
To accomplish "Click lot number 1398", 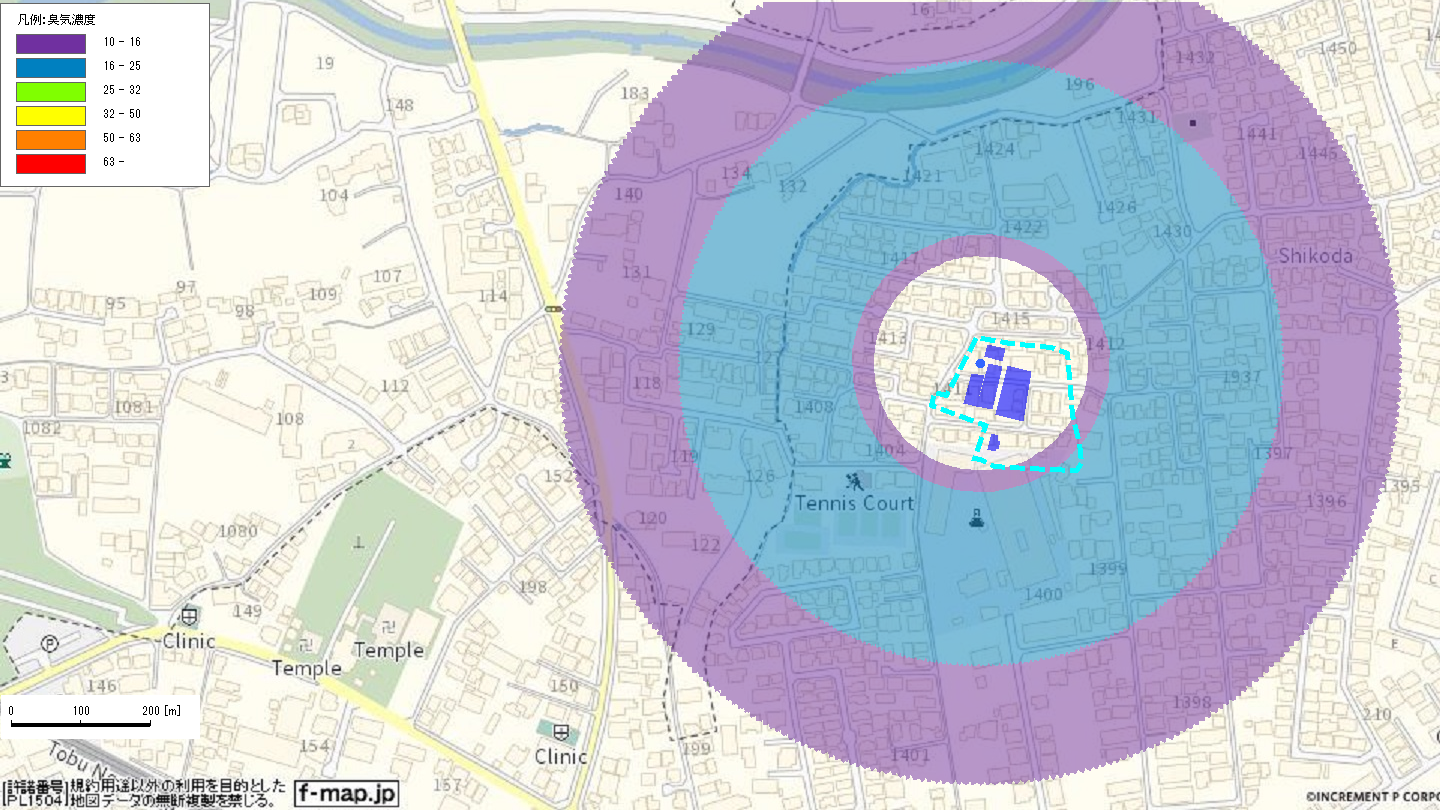I will tap(1192, 702).
